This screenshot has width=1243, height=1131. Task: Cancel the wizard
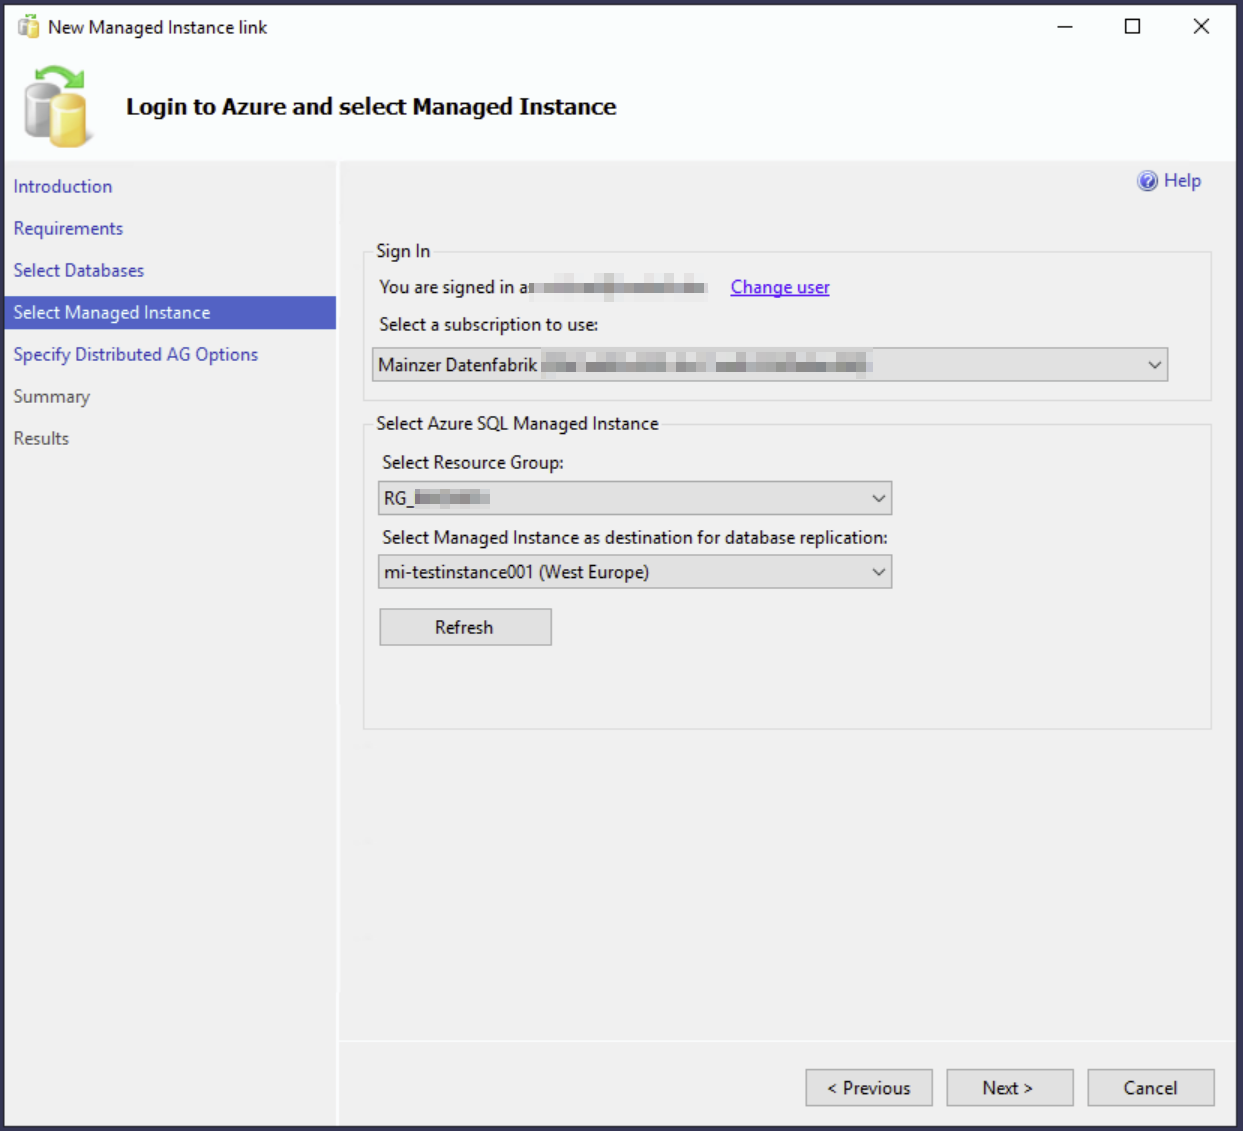coord(1151,1088)
